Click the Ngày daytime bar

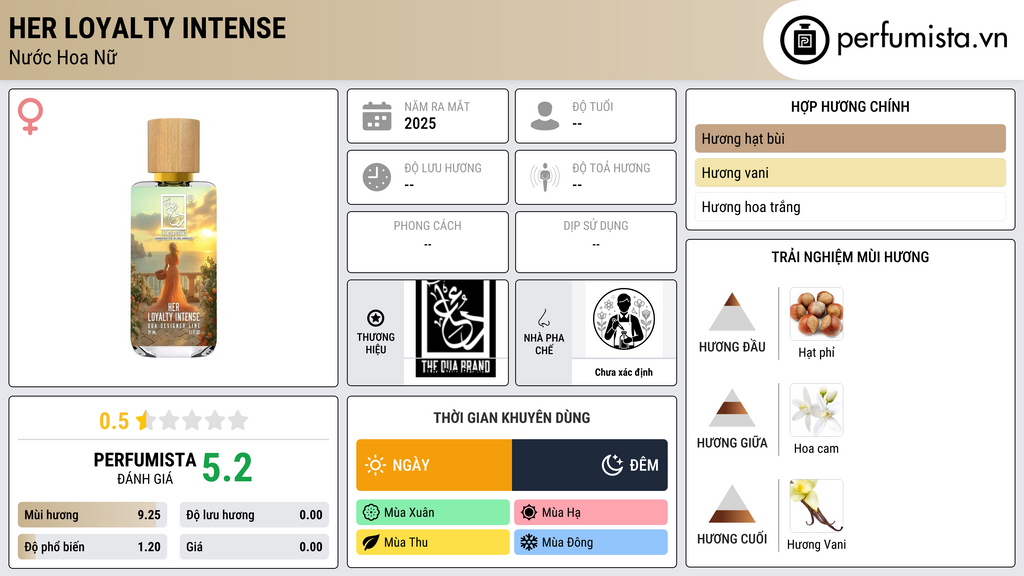click(434, 465)
